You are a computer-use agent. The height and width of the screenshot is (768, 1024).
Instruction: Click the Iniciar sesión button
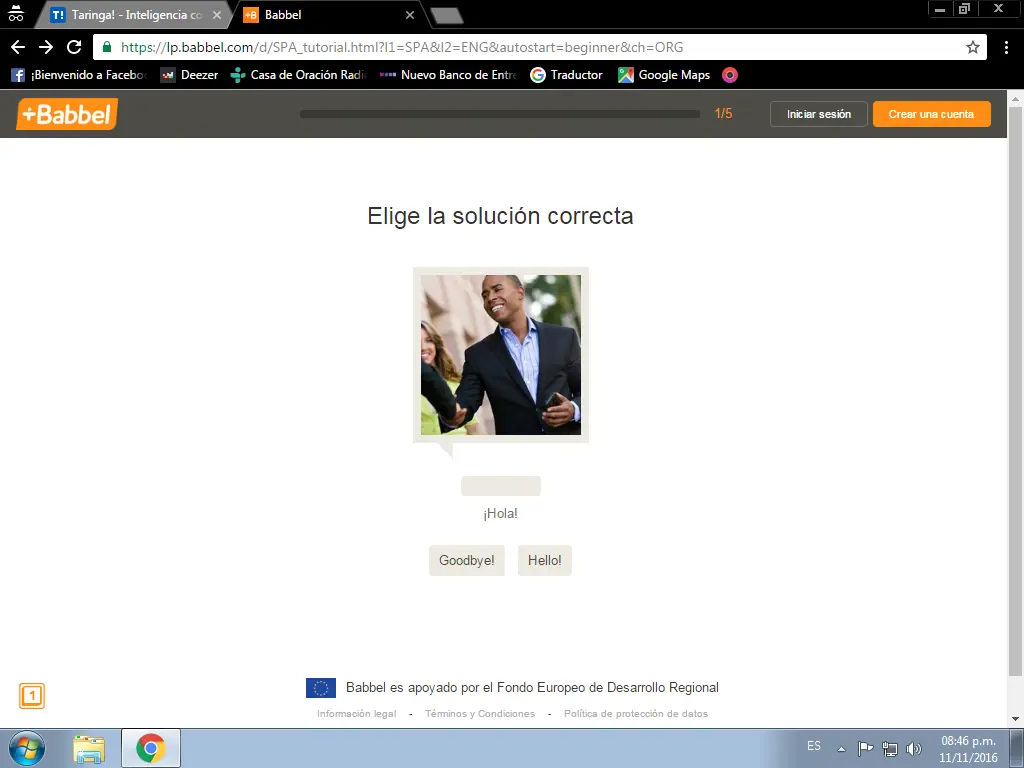pos(818,114)
